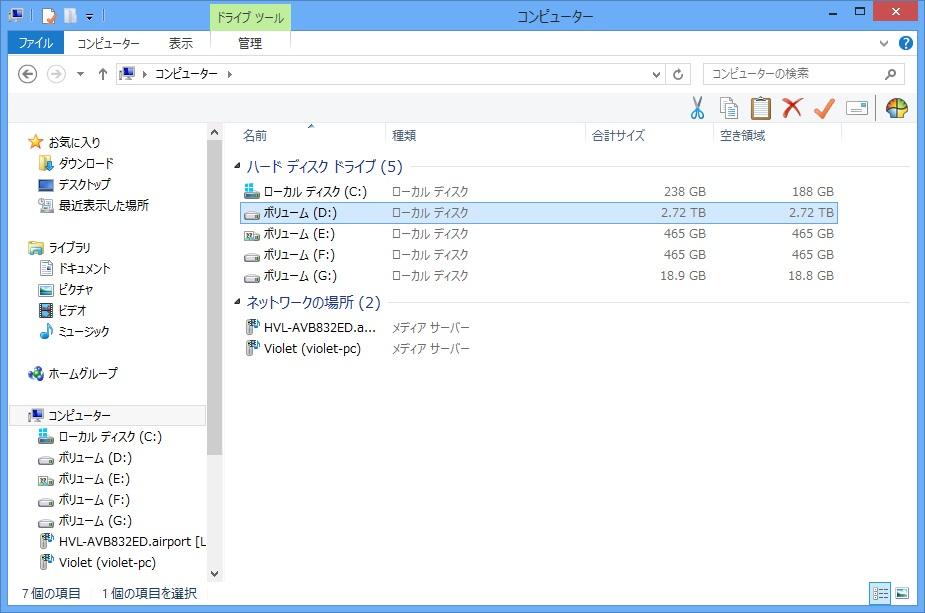Click the sidebar scroll up arrow

215,133
